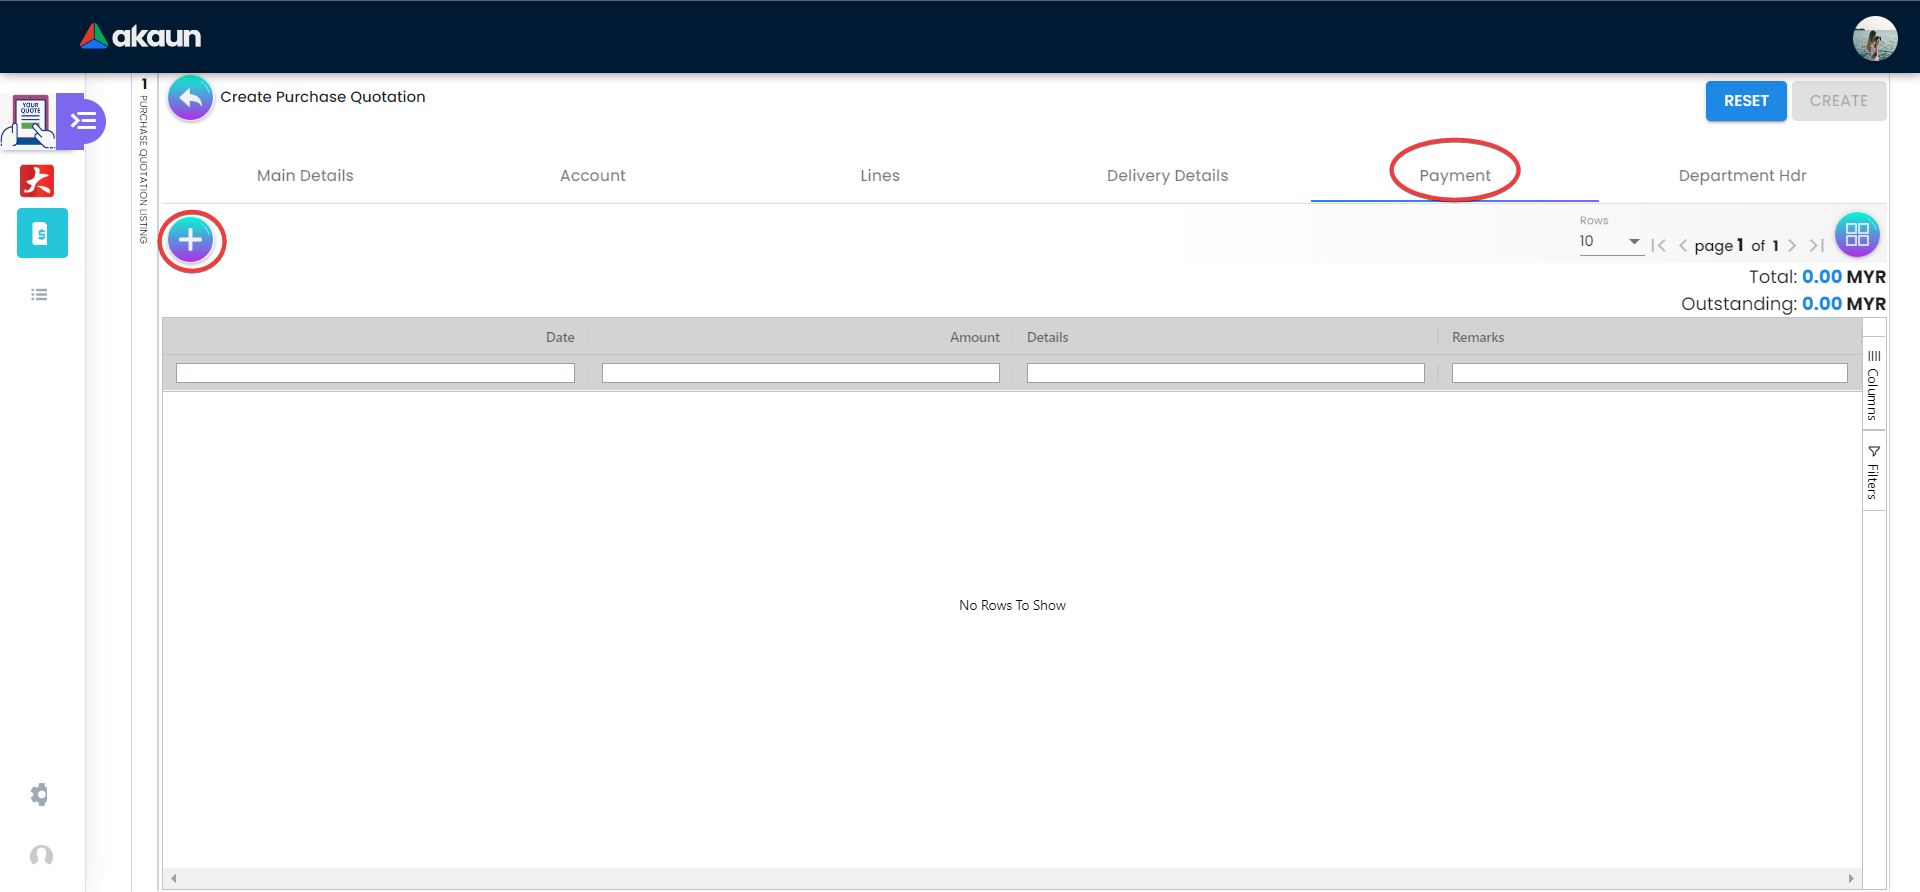Click the horizontal scrollbar left arrow
This screenshot has width=1920, height=892.
tap(174, 878)
